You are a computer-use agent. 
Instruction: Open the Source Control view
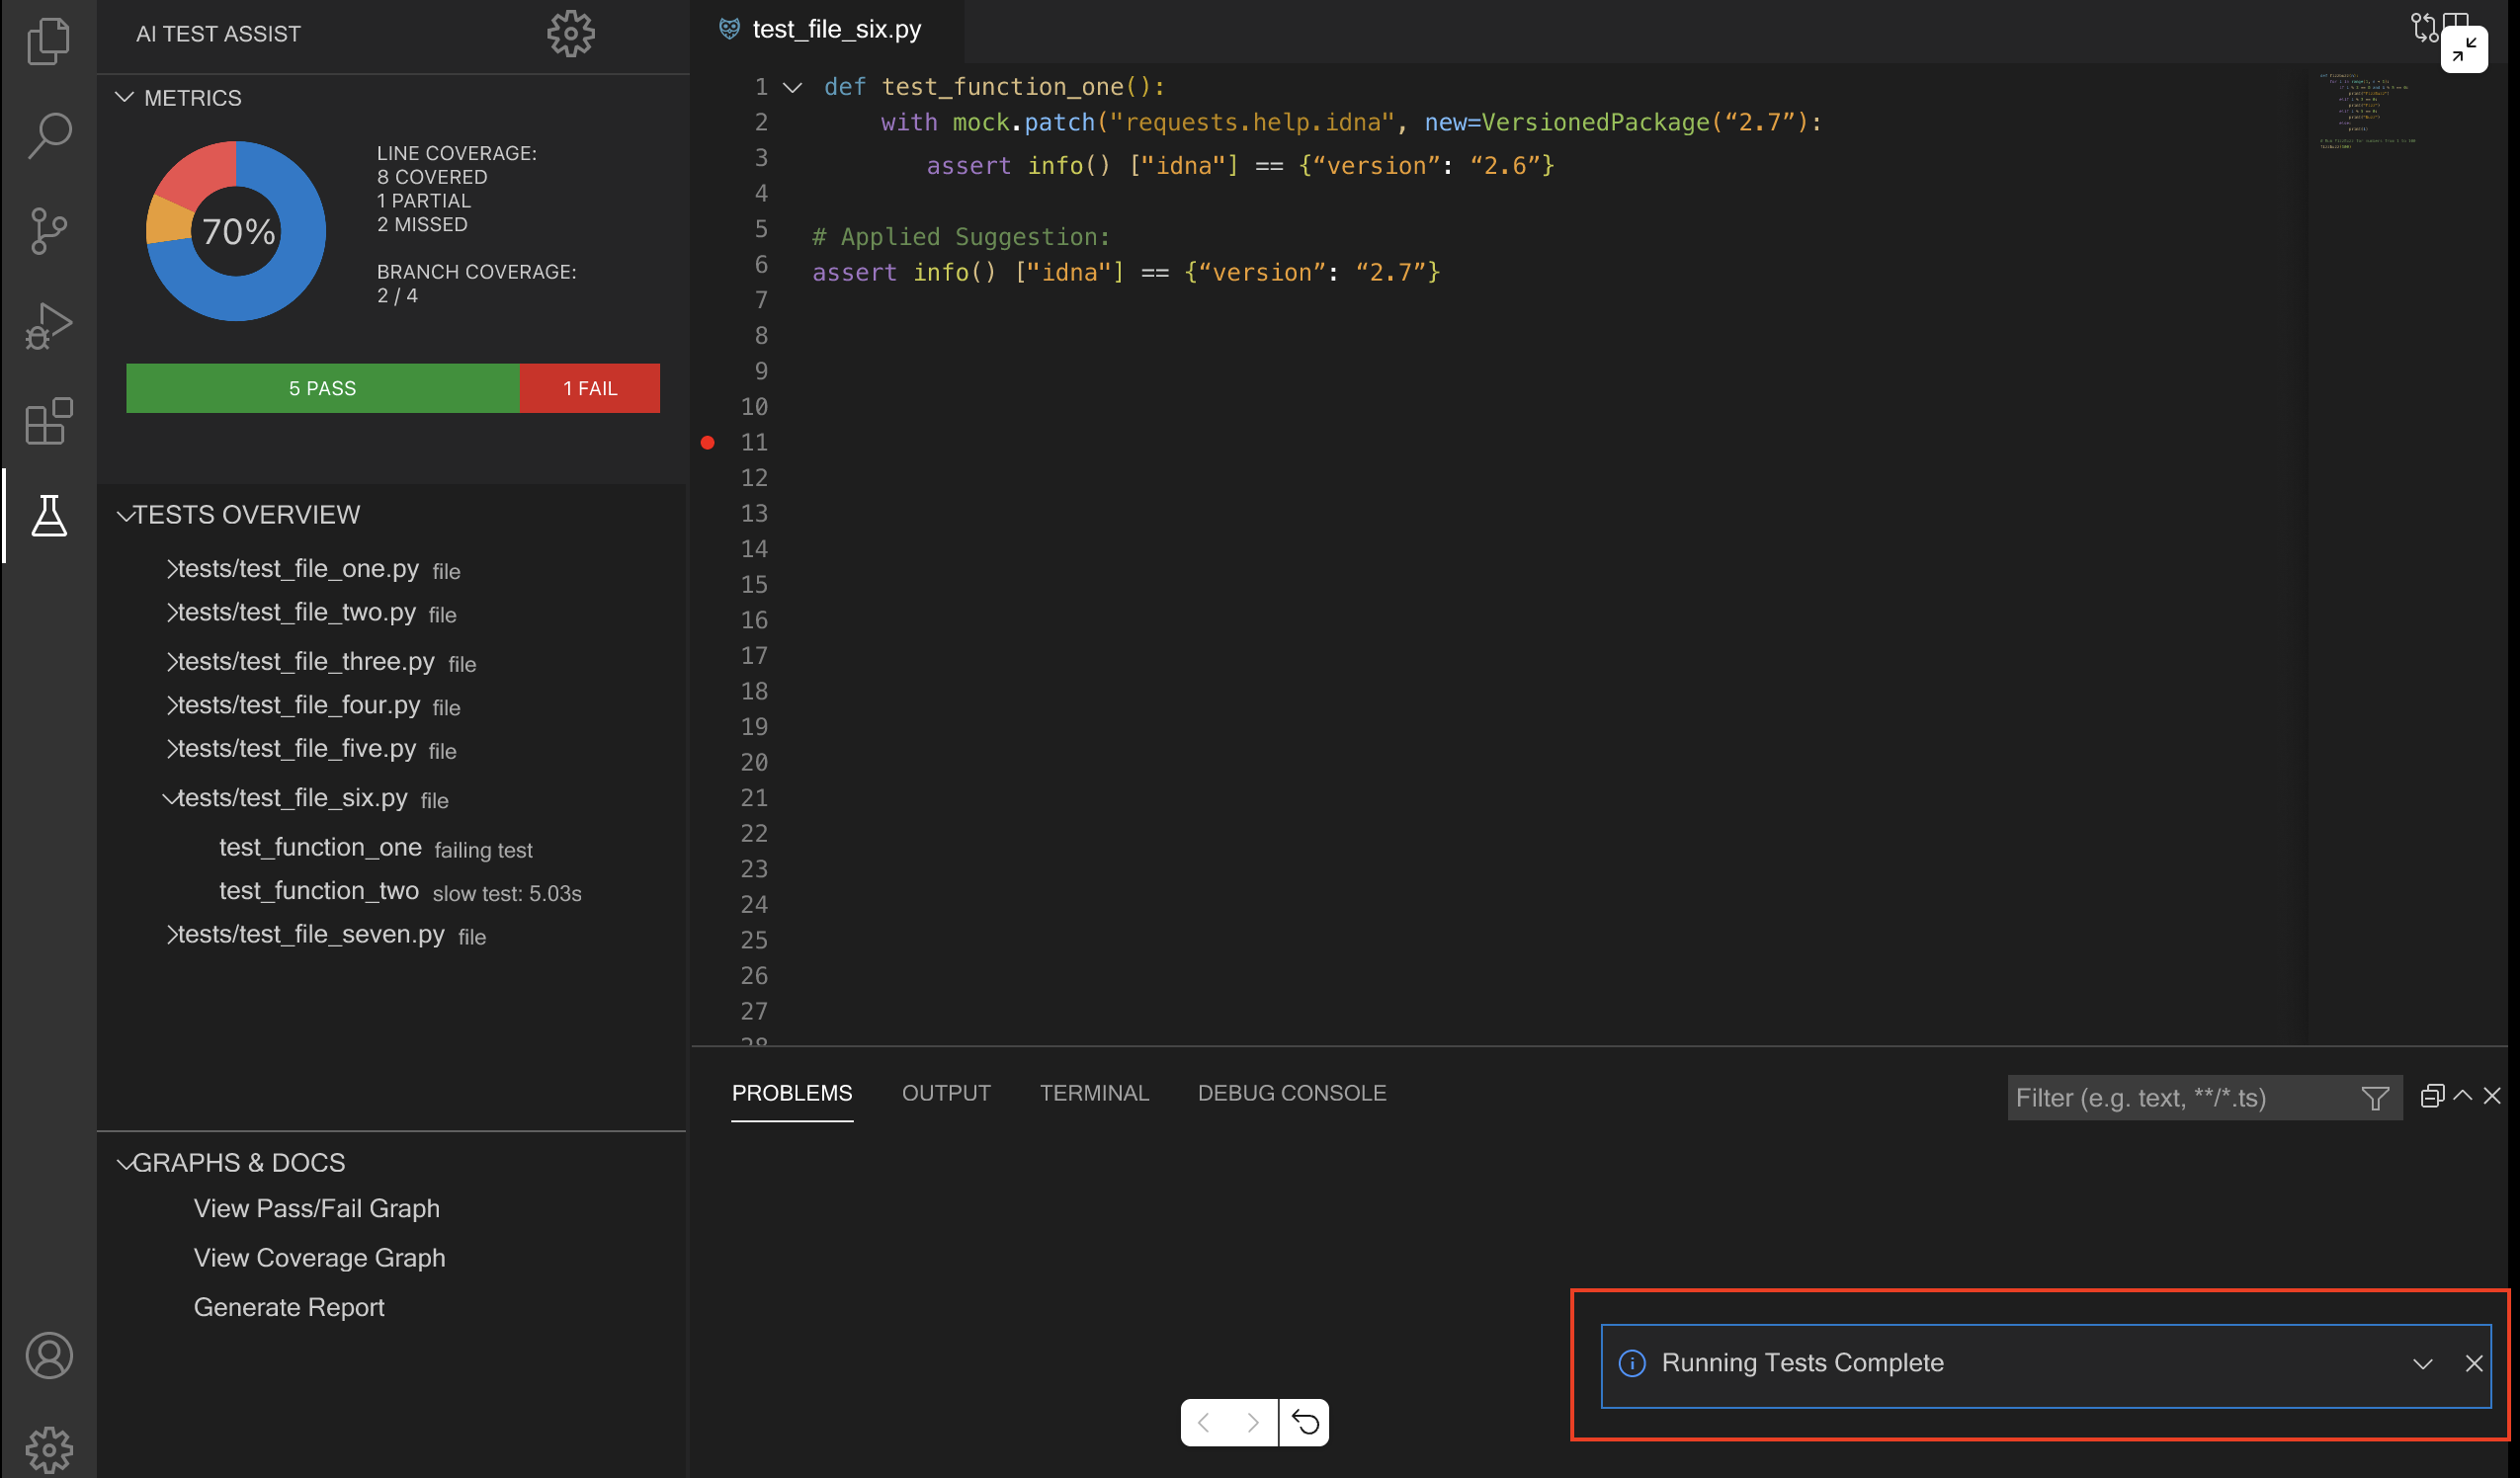48,230
